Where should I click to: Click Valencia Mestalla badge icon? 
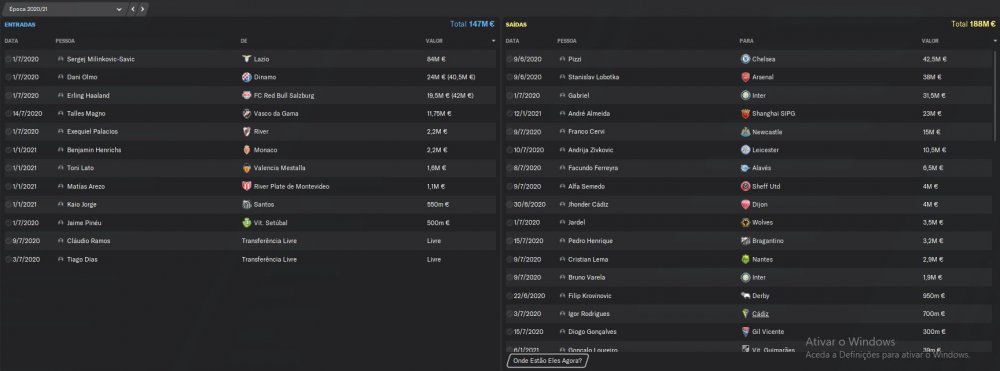pos(246,168)
